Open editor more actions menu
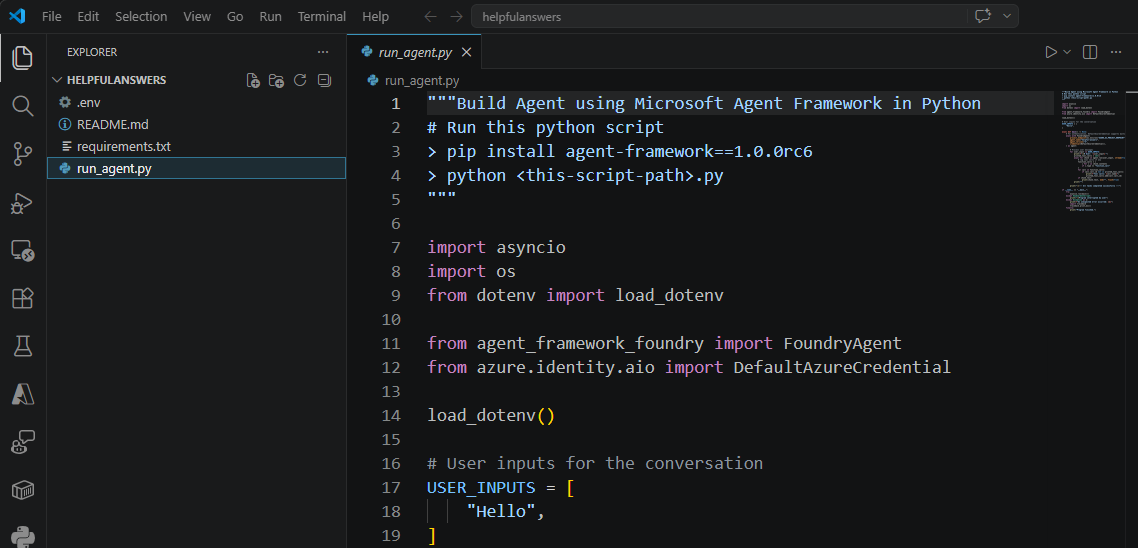1138x548 pixels. (x=1116, y=52)
